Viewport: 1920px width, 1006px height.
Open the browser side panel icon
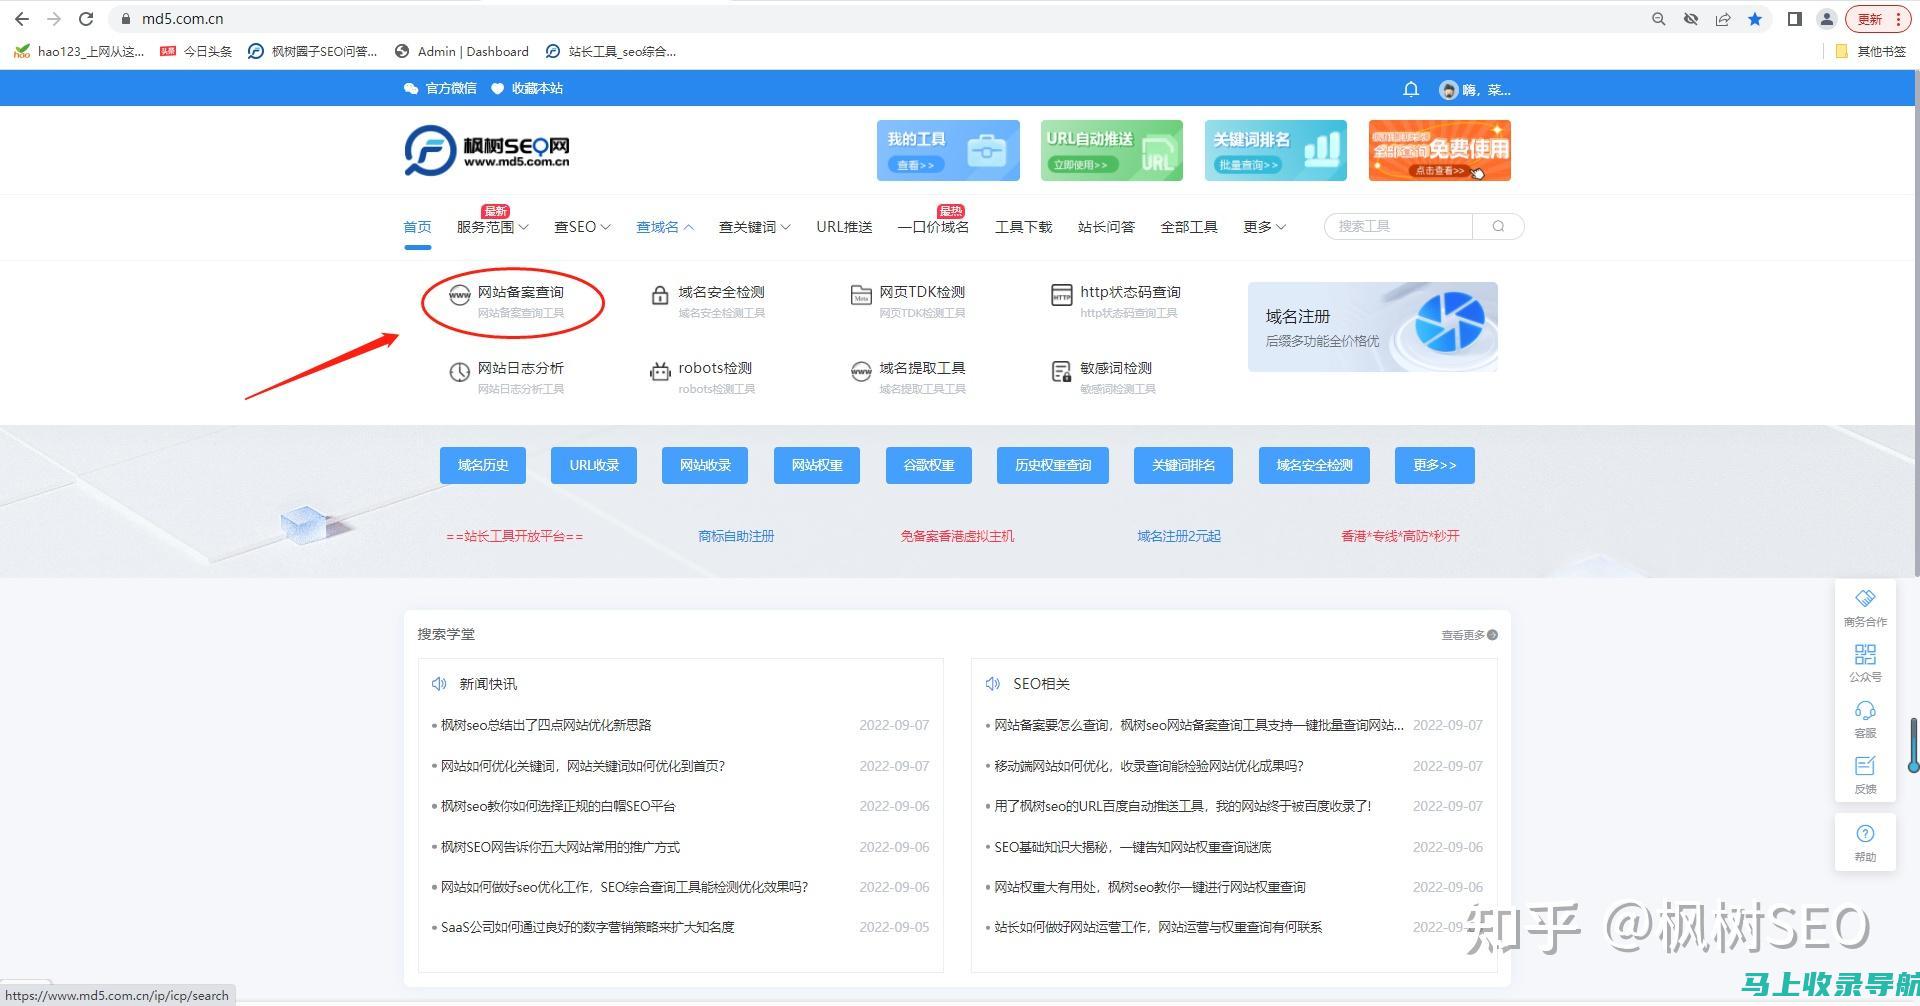1795,19
